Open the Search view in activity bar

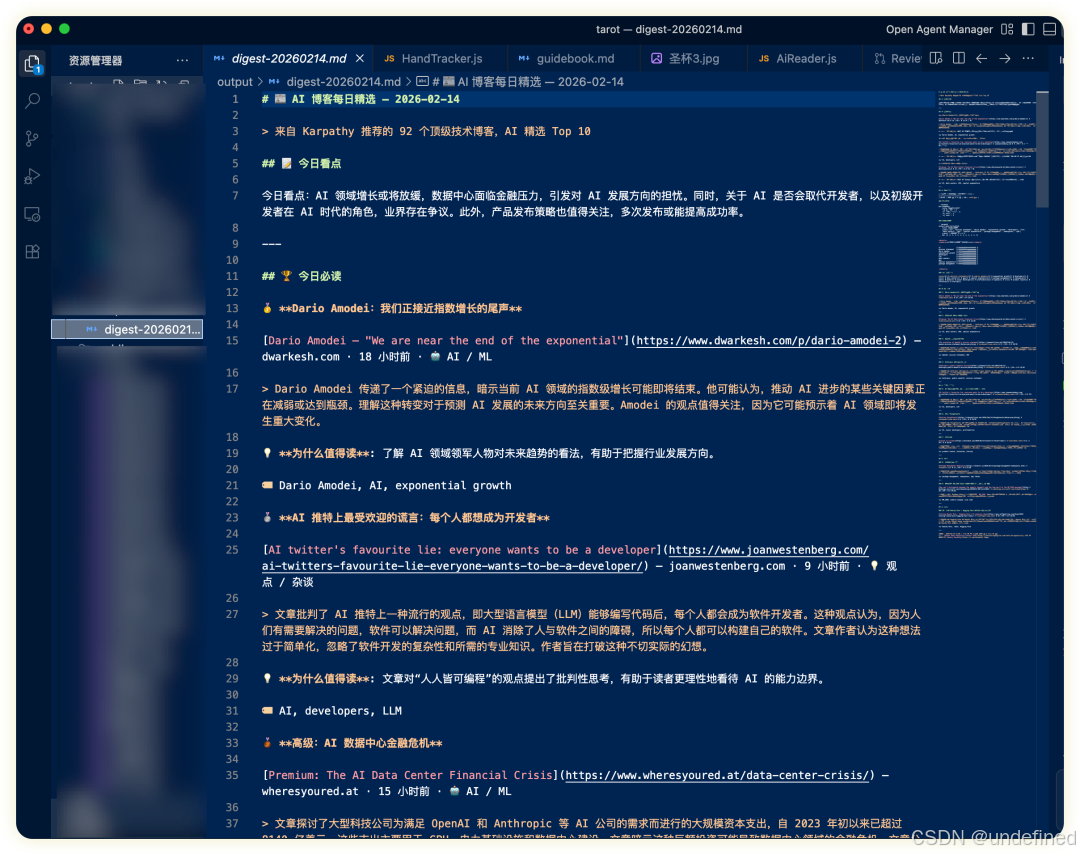(x=32, y=101)
